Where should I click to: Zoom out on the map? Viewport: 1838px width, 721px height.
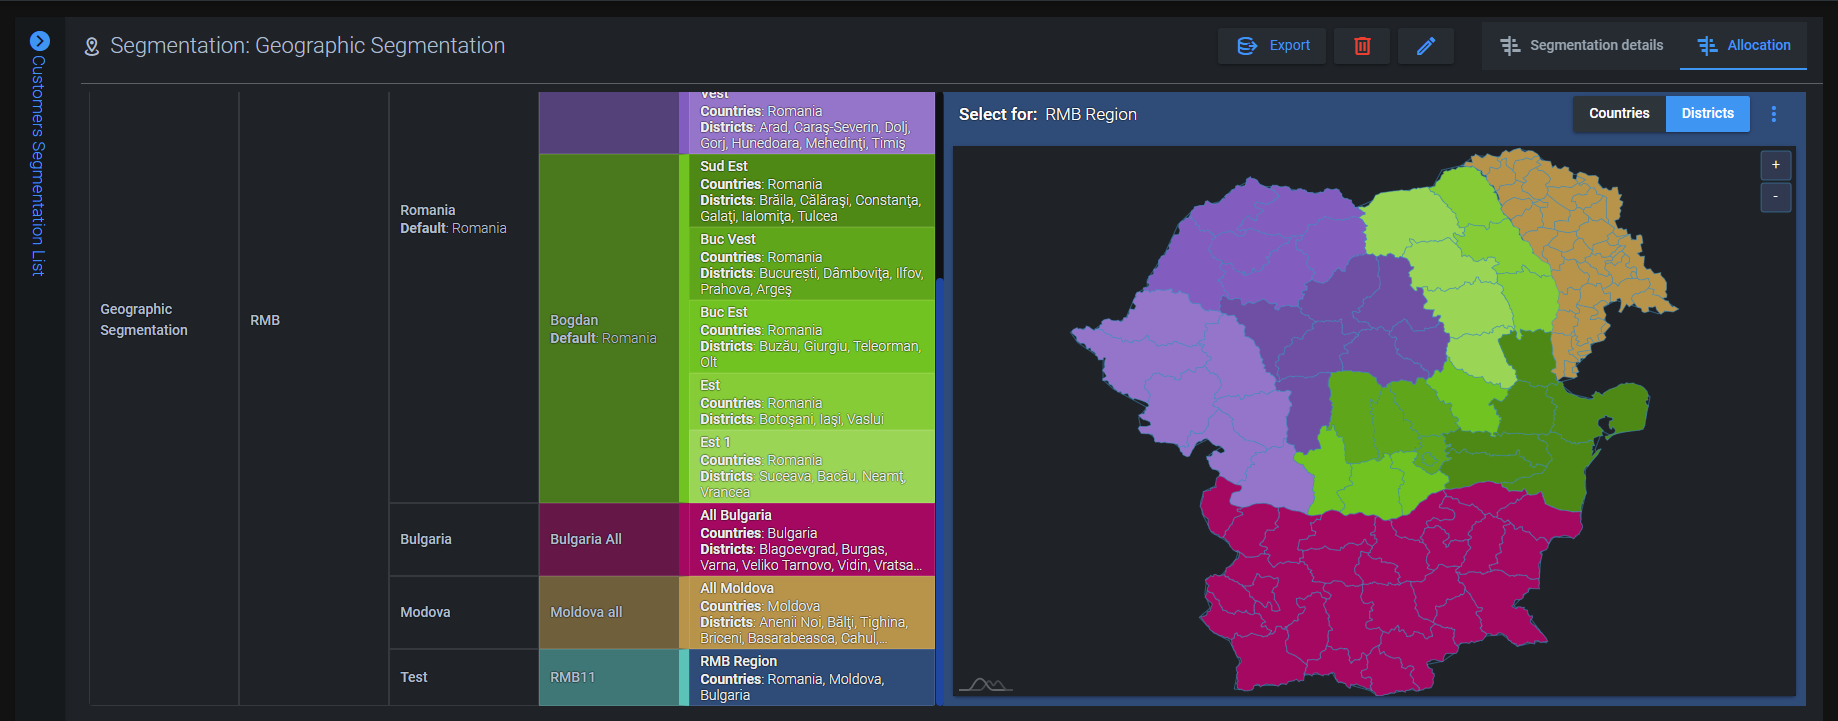(x=1775, y=197)
